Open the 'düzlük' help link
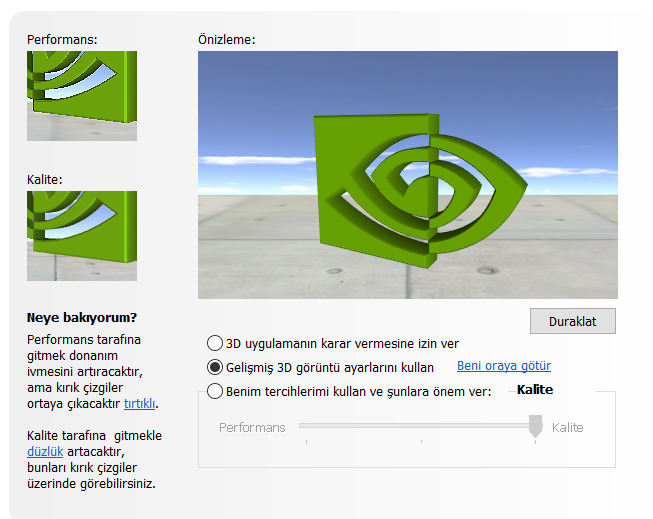This screenshot has height=519, width=653. click(x=45, y=452)
